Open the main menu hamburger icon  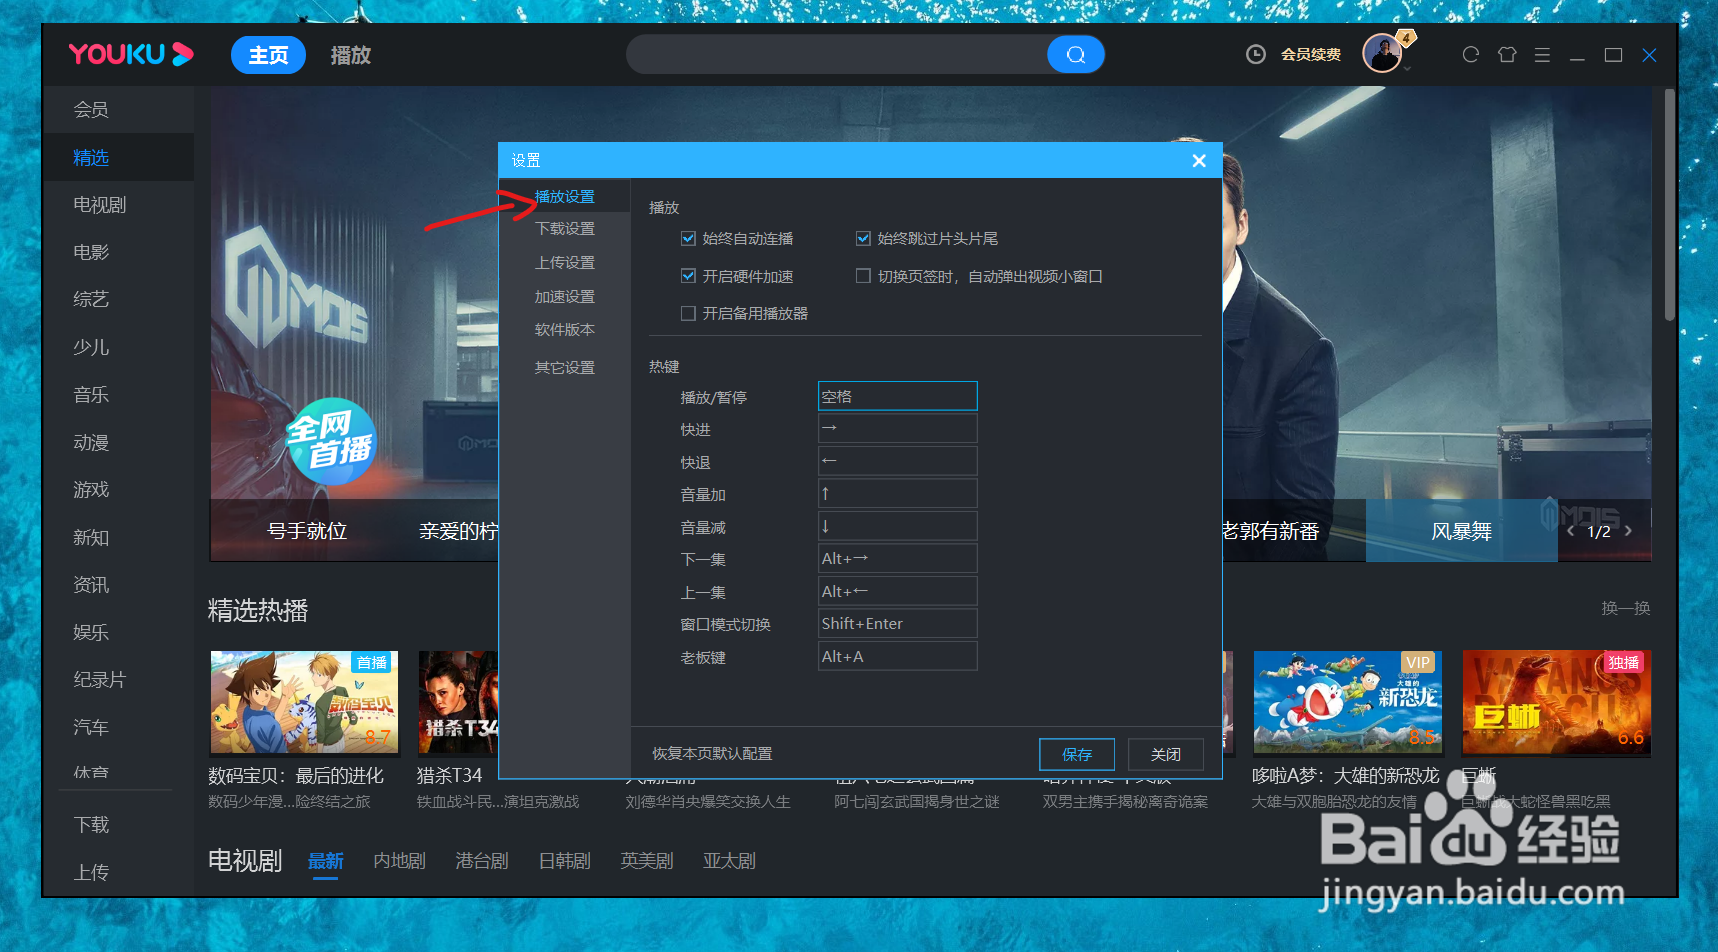1542,55
